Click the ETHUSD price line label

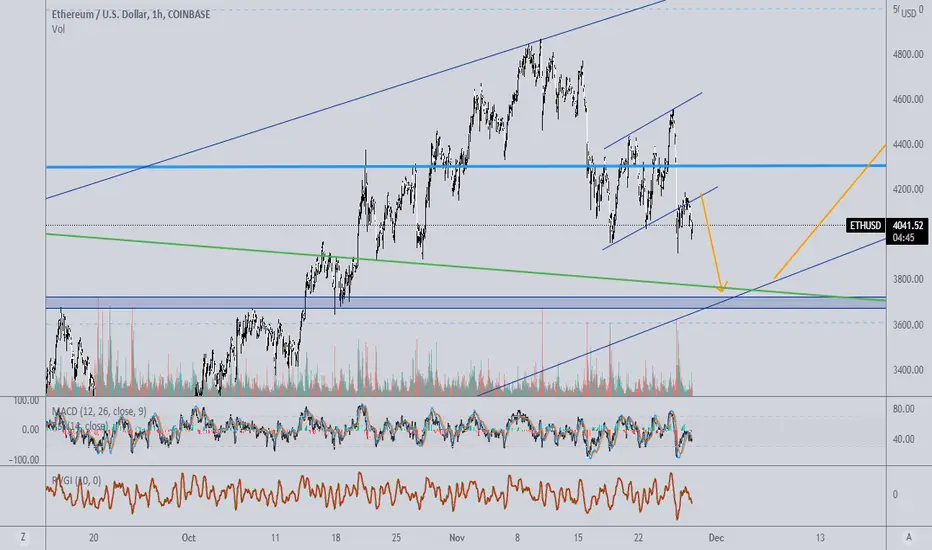pyautogui.click(x=865, y=225)
